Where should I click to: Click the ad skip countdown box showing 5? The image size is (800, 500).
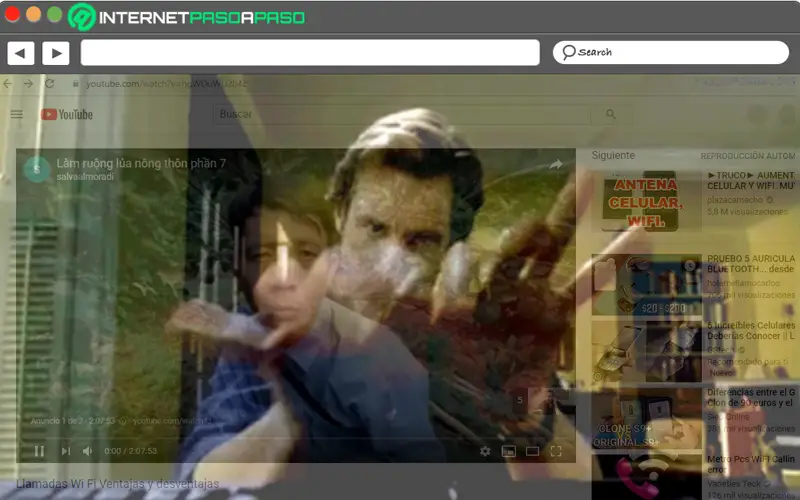(x=520, y=400)
